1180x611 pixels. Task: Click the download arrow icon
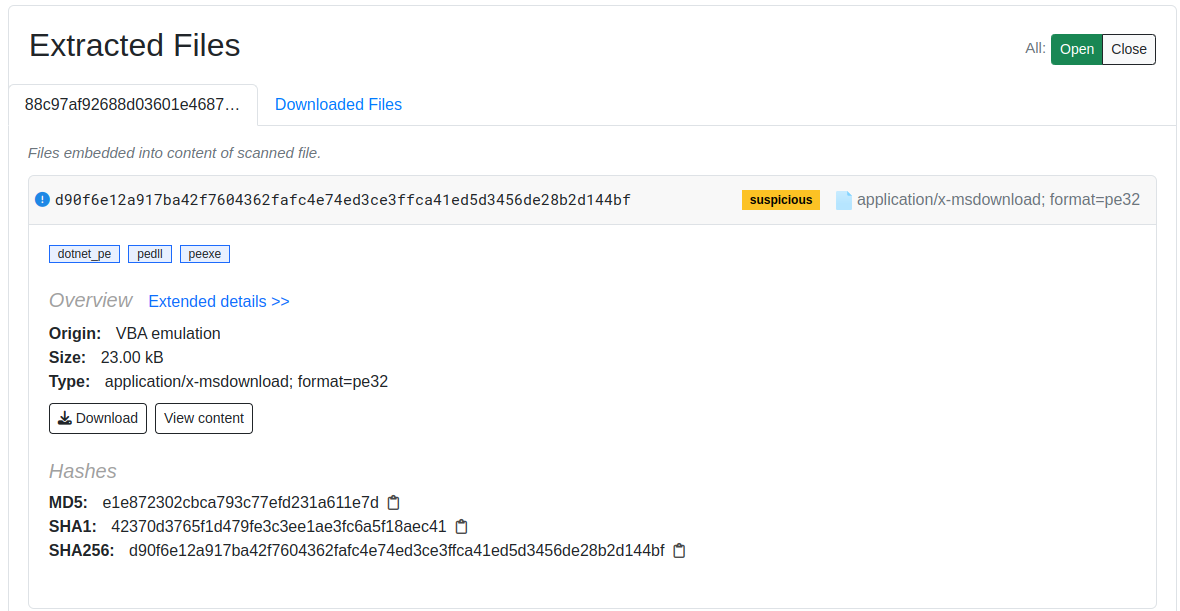[65, 418]
